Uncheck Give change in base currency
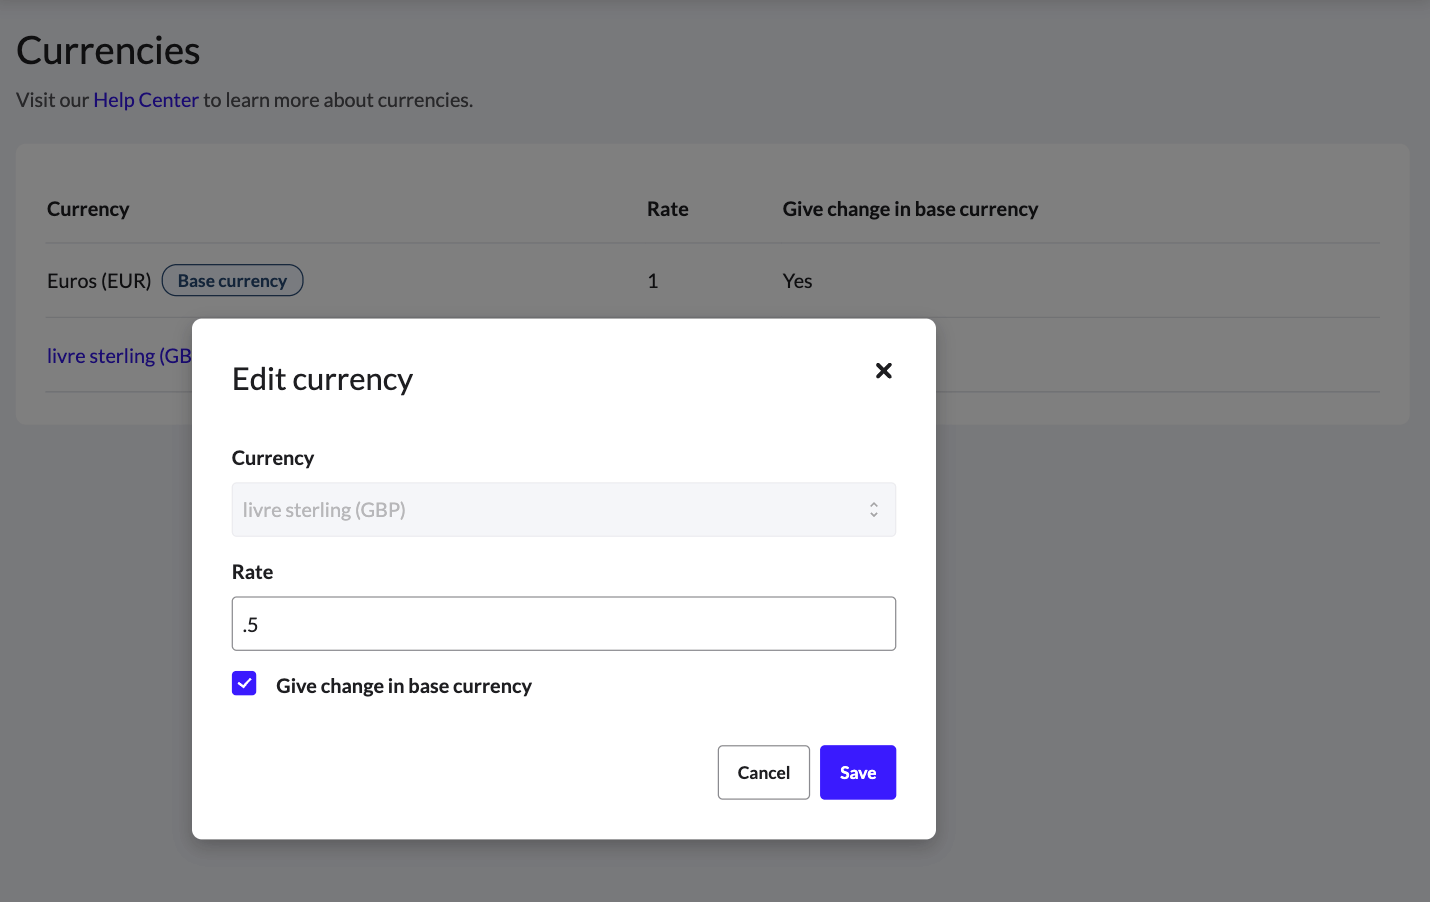 coord(244,683)
